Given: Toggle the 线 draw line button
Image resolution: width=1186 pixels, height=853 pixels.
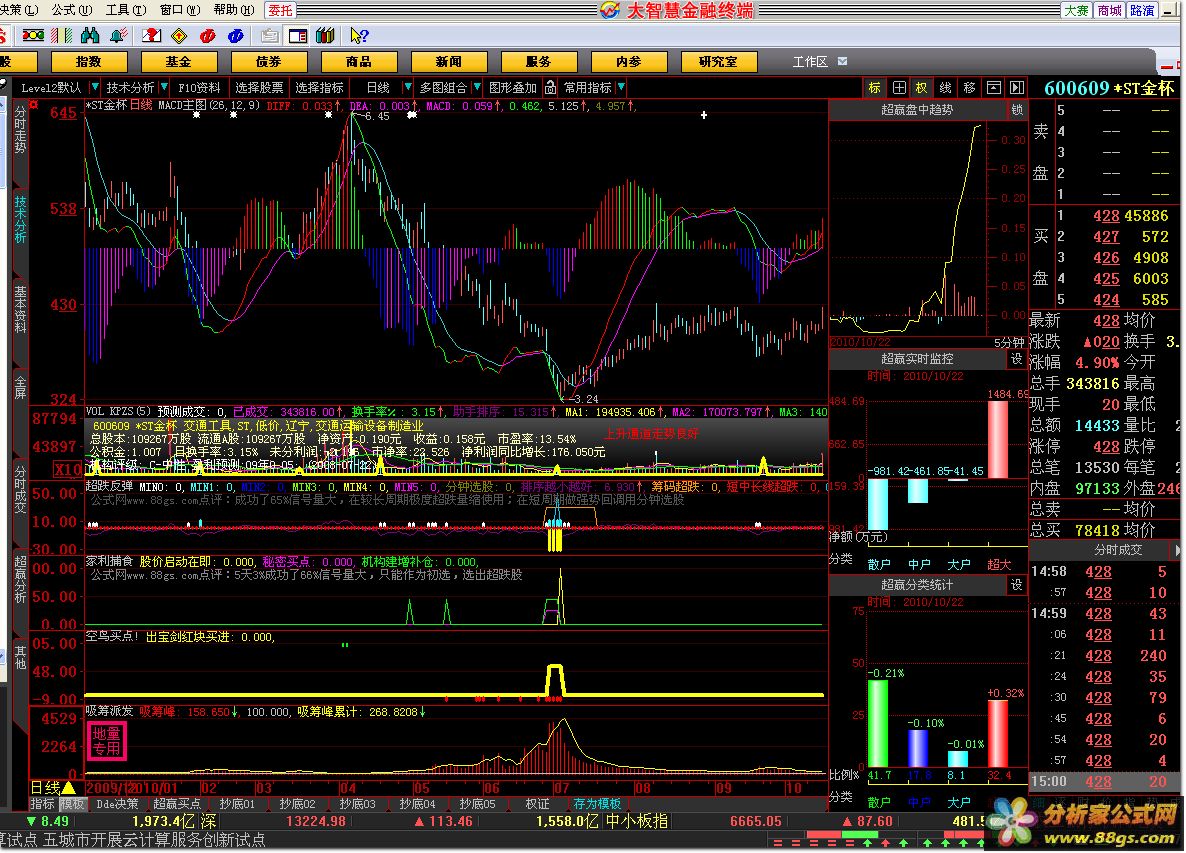Looking at the screenshot, I should [x=945, y=88].
